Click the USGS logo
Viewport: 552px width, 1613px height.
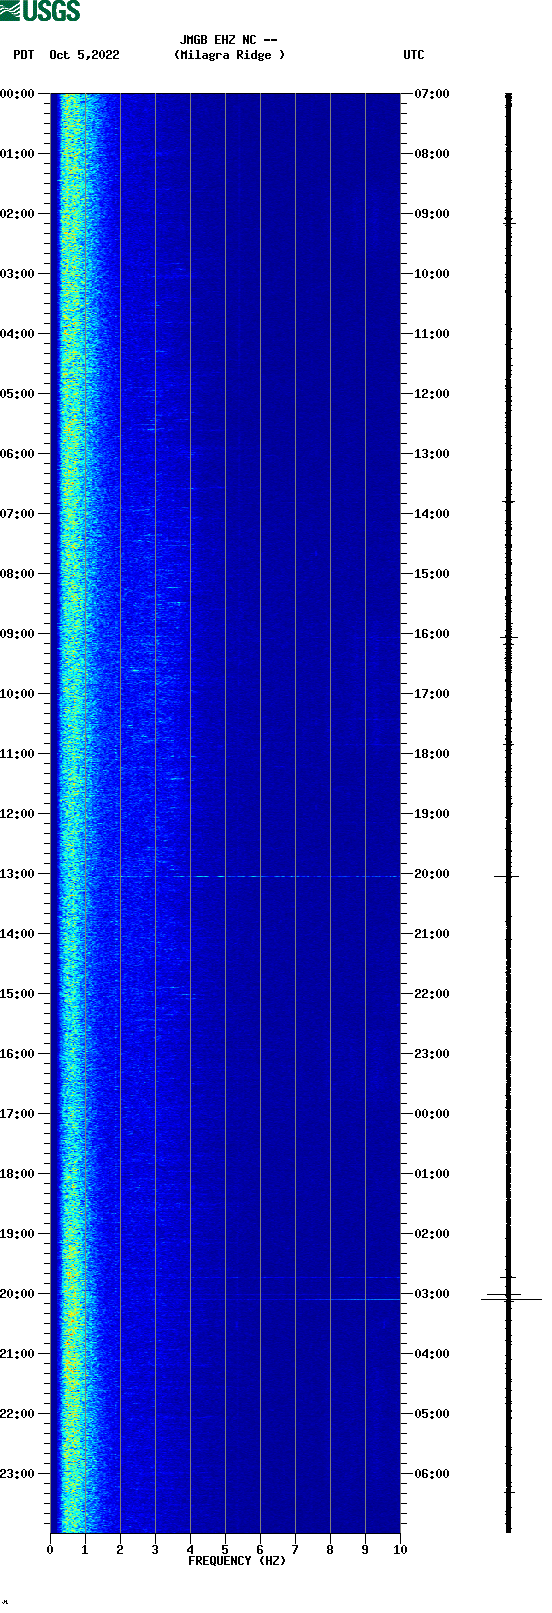pos(40,11)
